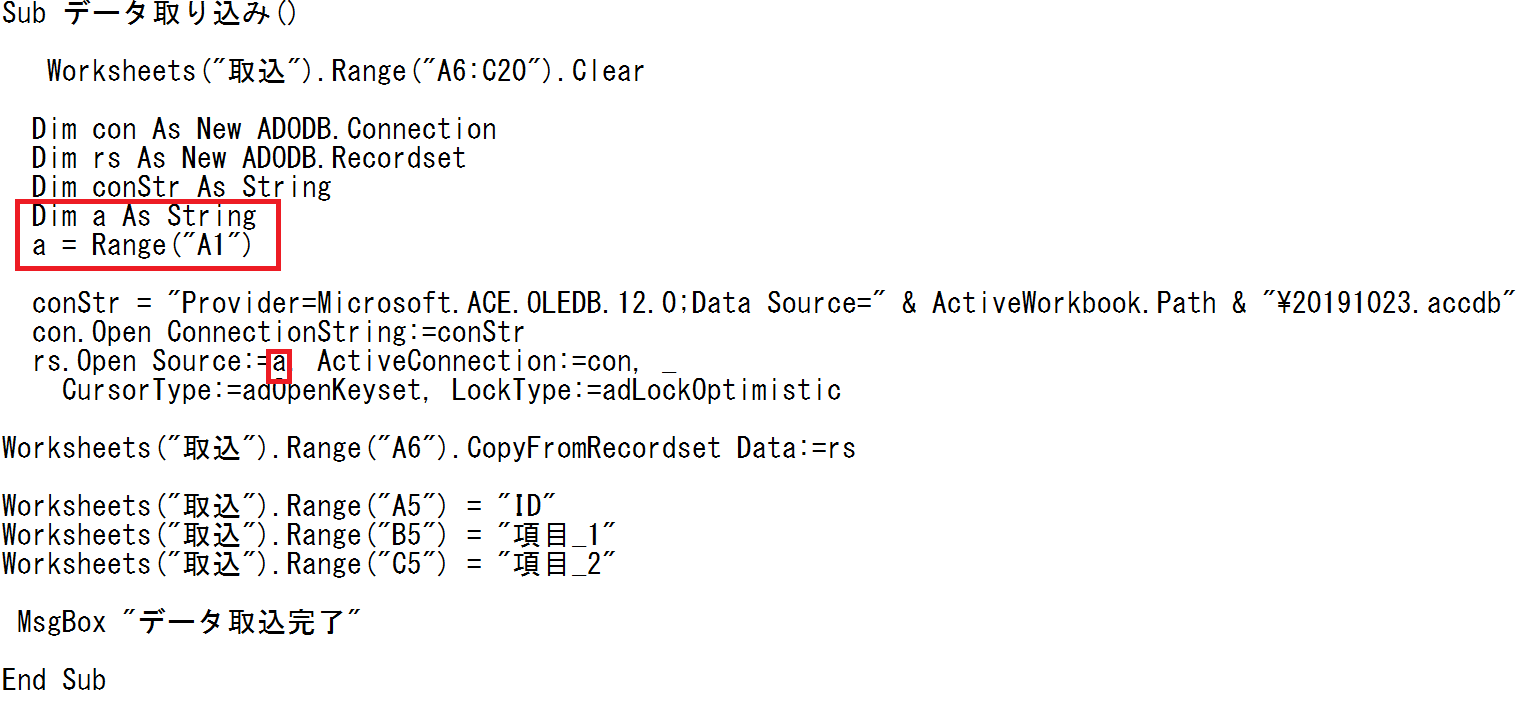
Task: Click the red-boxed variable a after Source:=
Action: click(x=279, y=361)
